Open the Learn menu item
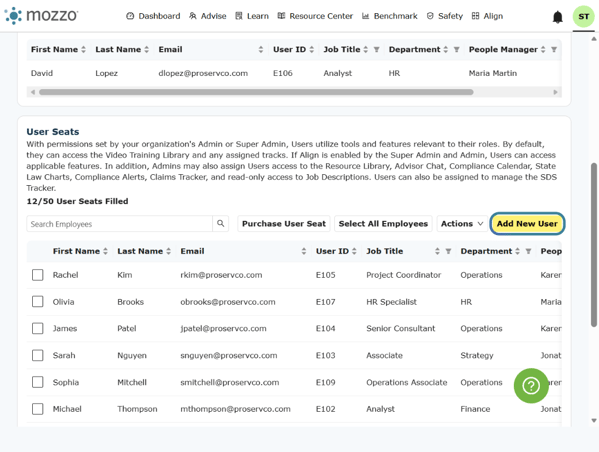599x452 pixels. point(252,16)
